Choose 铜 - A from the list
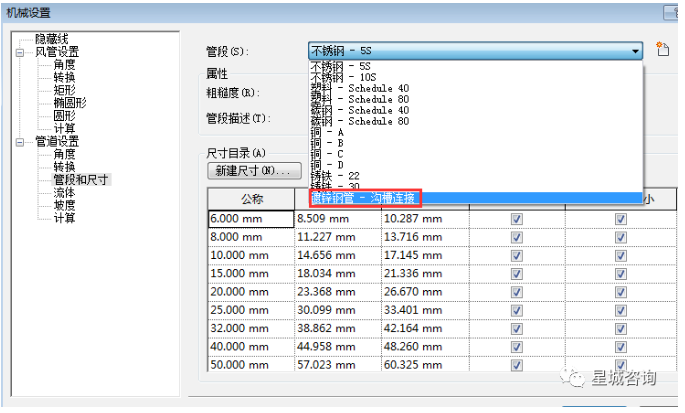The width and height of the screenshot is (685, 413). tap(476, 132)
